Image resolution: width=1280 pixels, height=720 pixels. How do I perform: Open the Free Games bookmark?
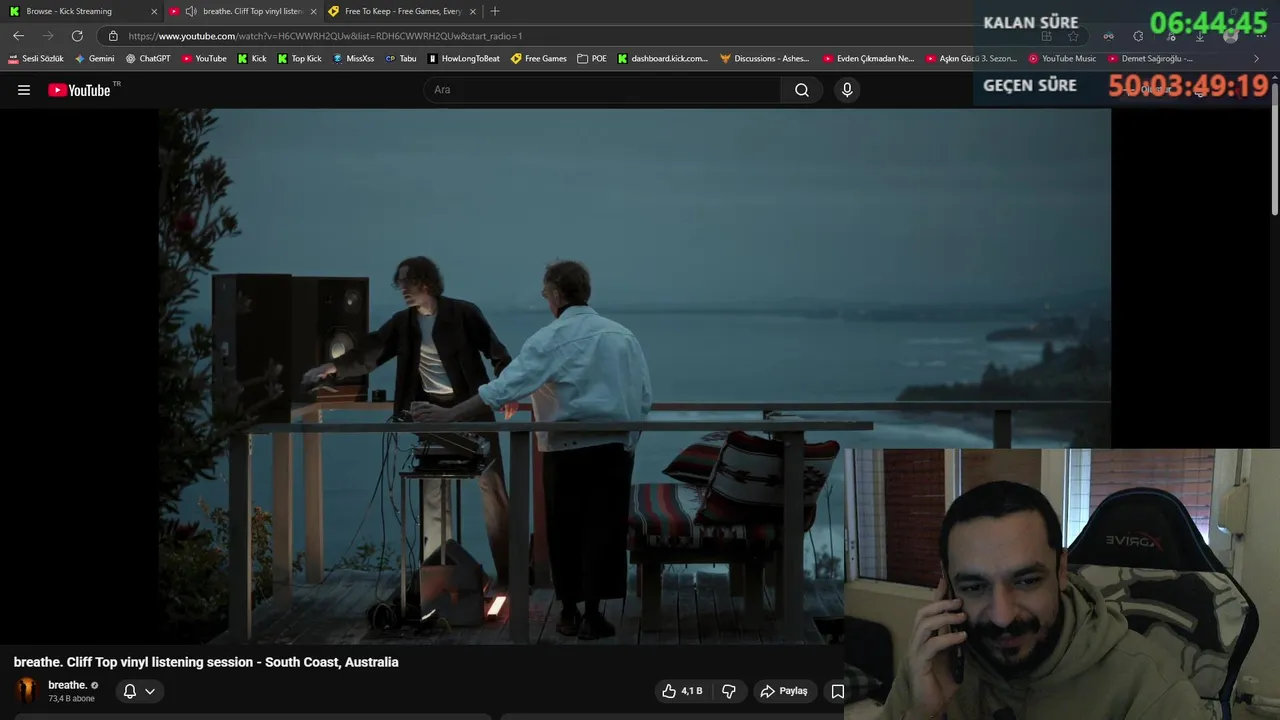pyautogui.click(x=539, y=58)
